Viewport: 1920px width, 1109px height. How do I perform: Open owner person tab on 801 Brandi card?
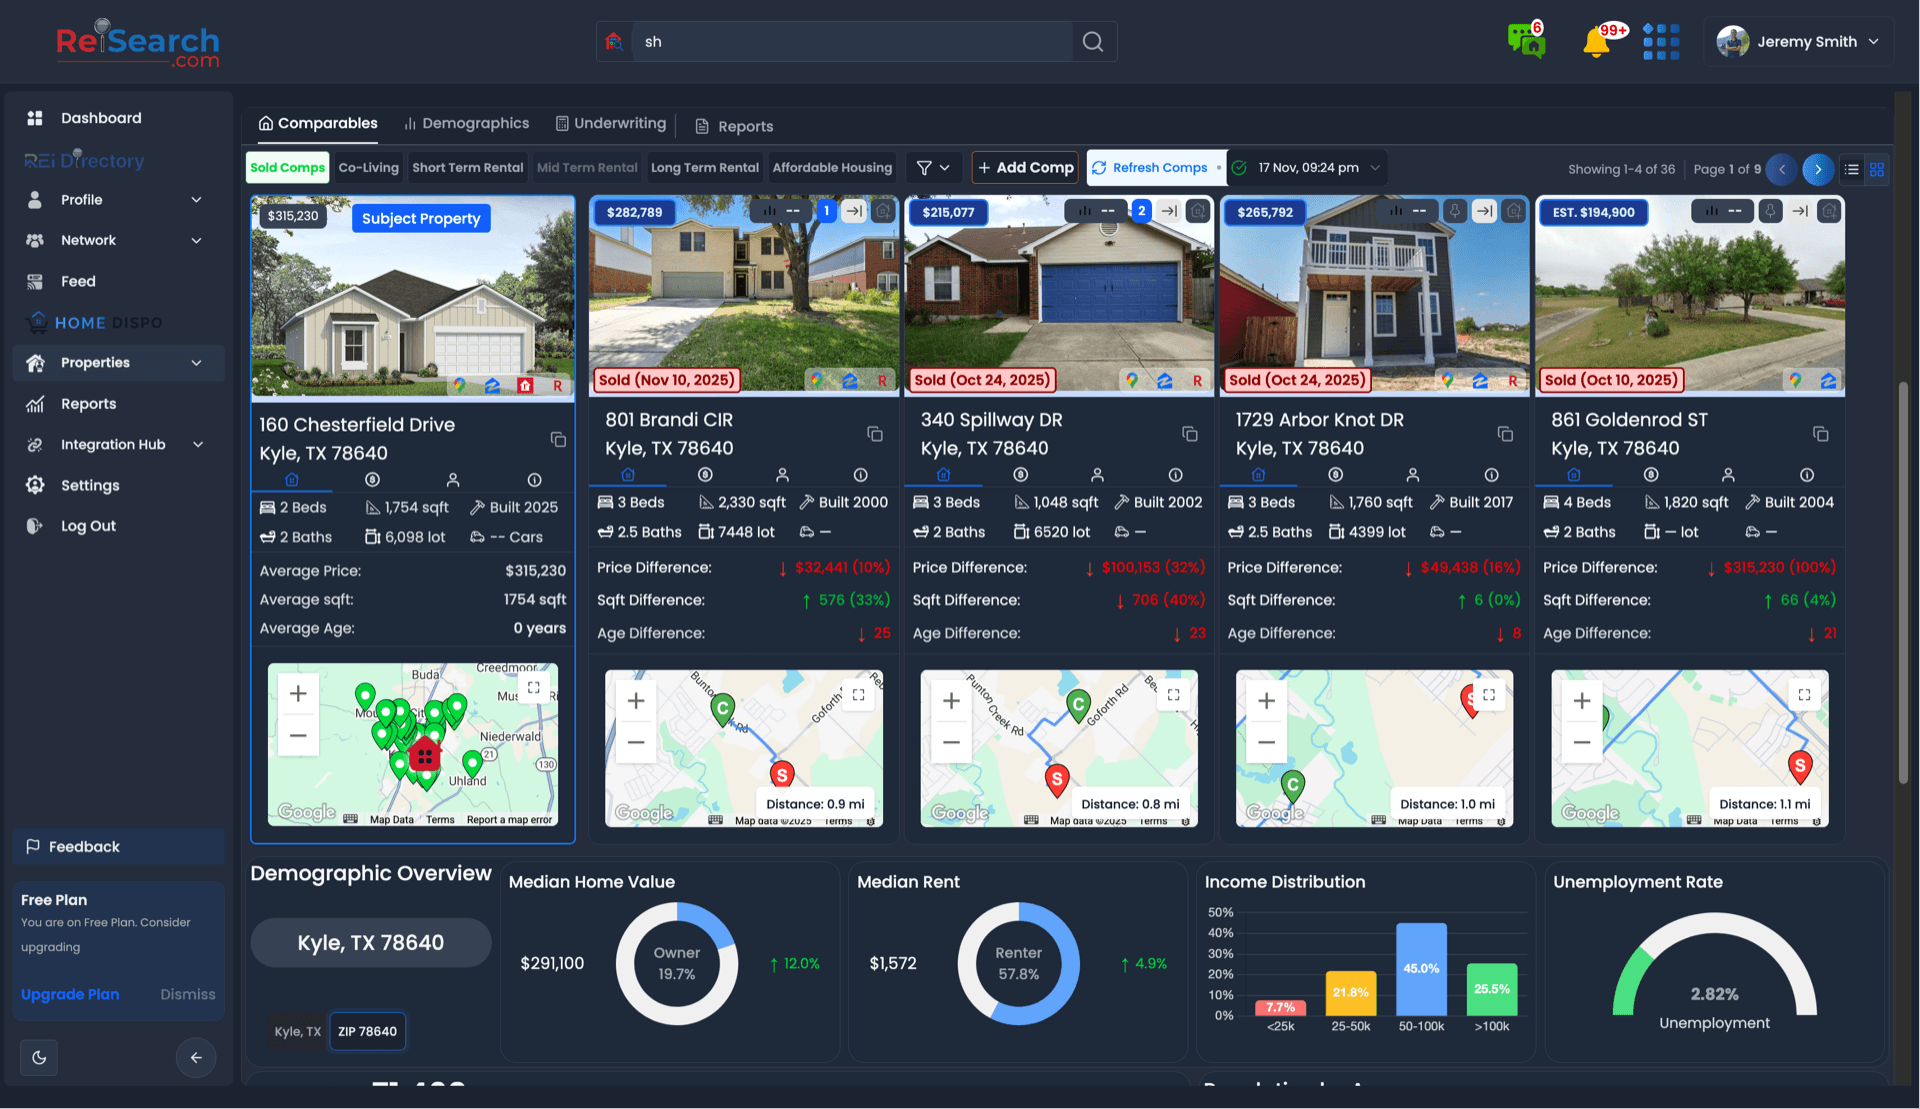pos(782,475)
